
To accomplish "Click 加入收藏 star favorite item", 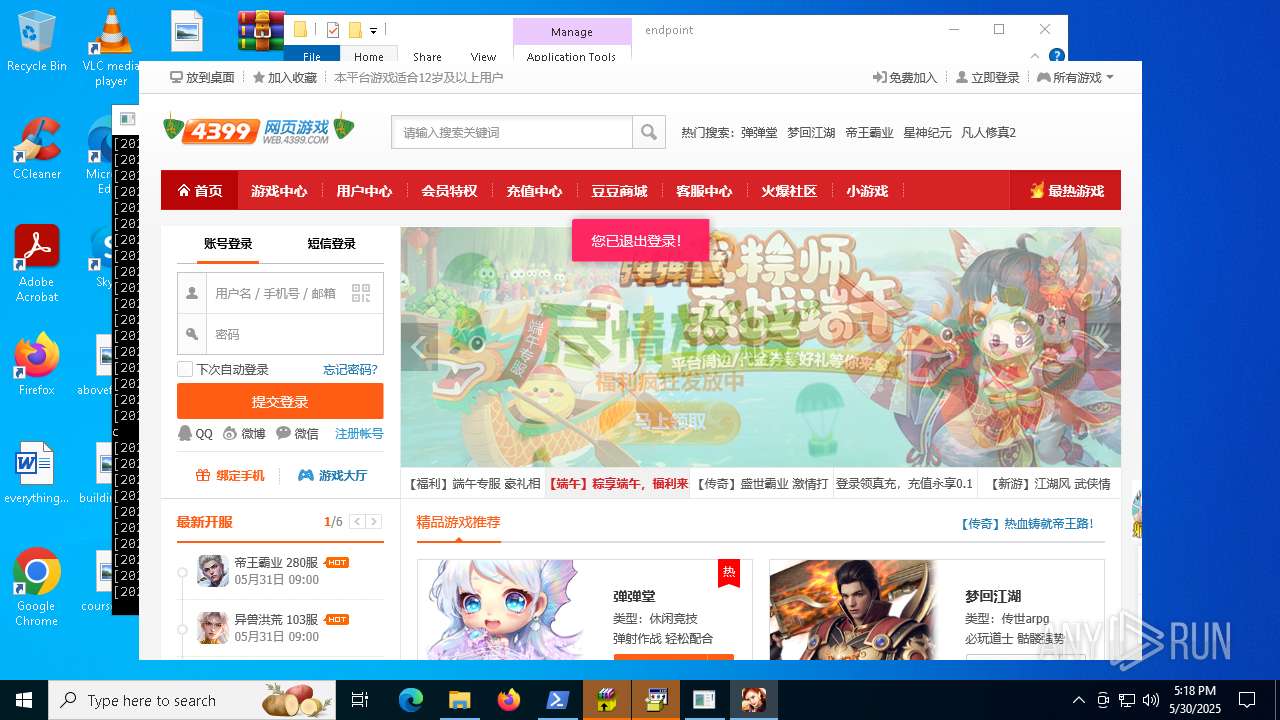I will point(285,77).
